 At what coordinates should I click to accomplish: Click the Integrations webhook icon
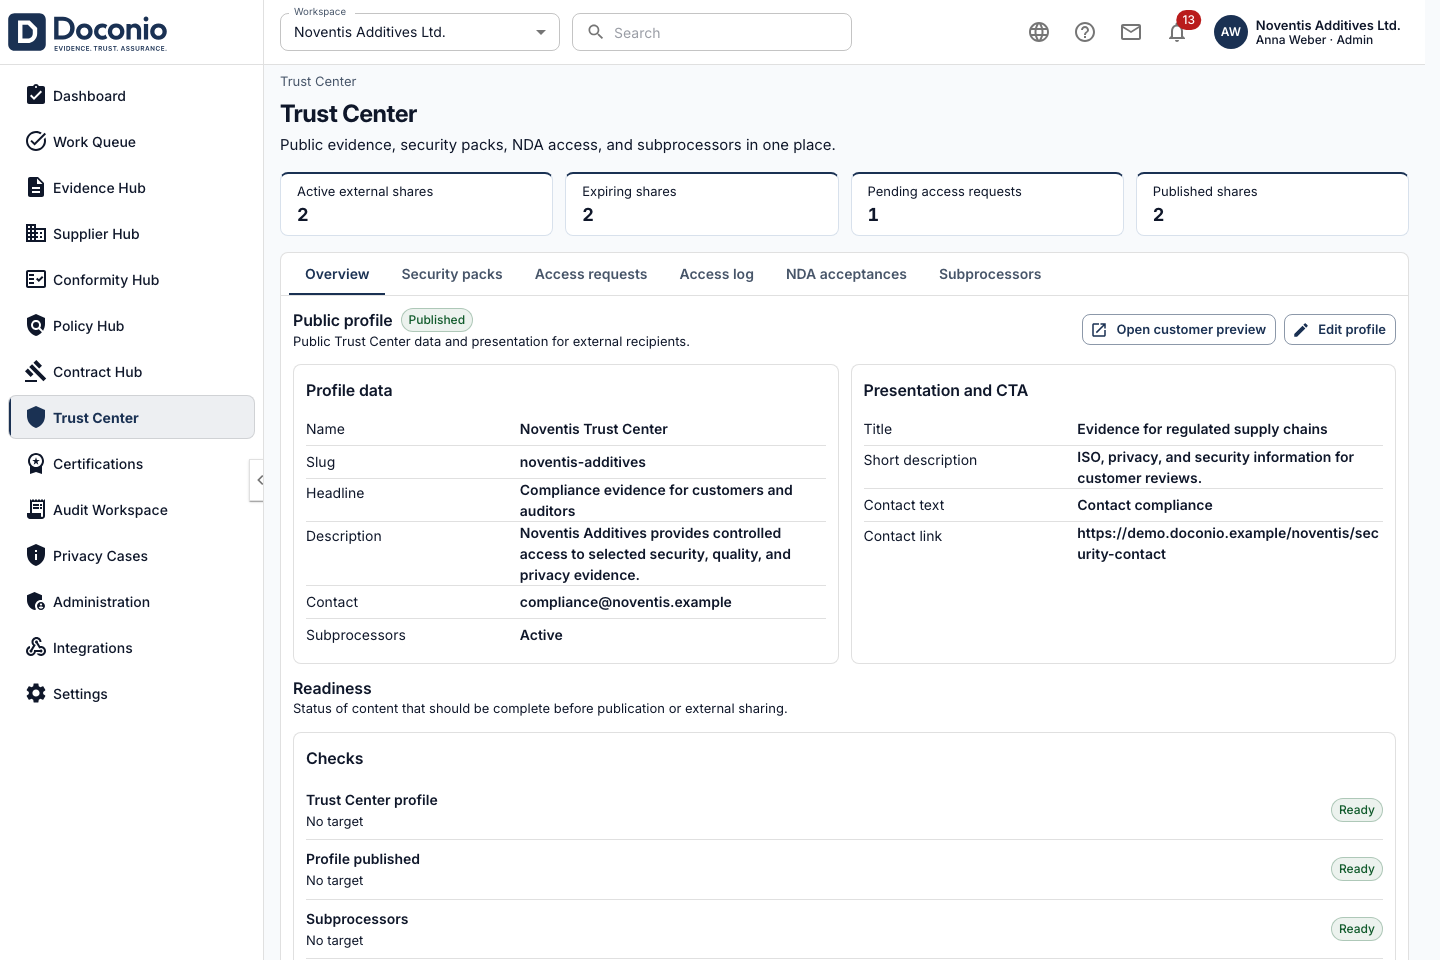(x=36, y=647)
